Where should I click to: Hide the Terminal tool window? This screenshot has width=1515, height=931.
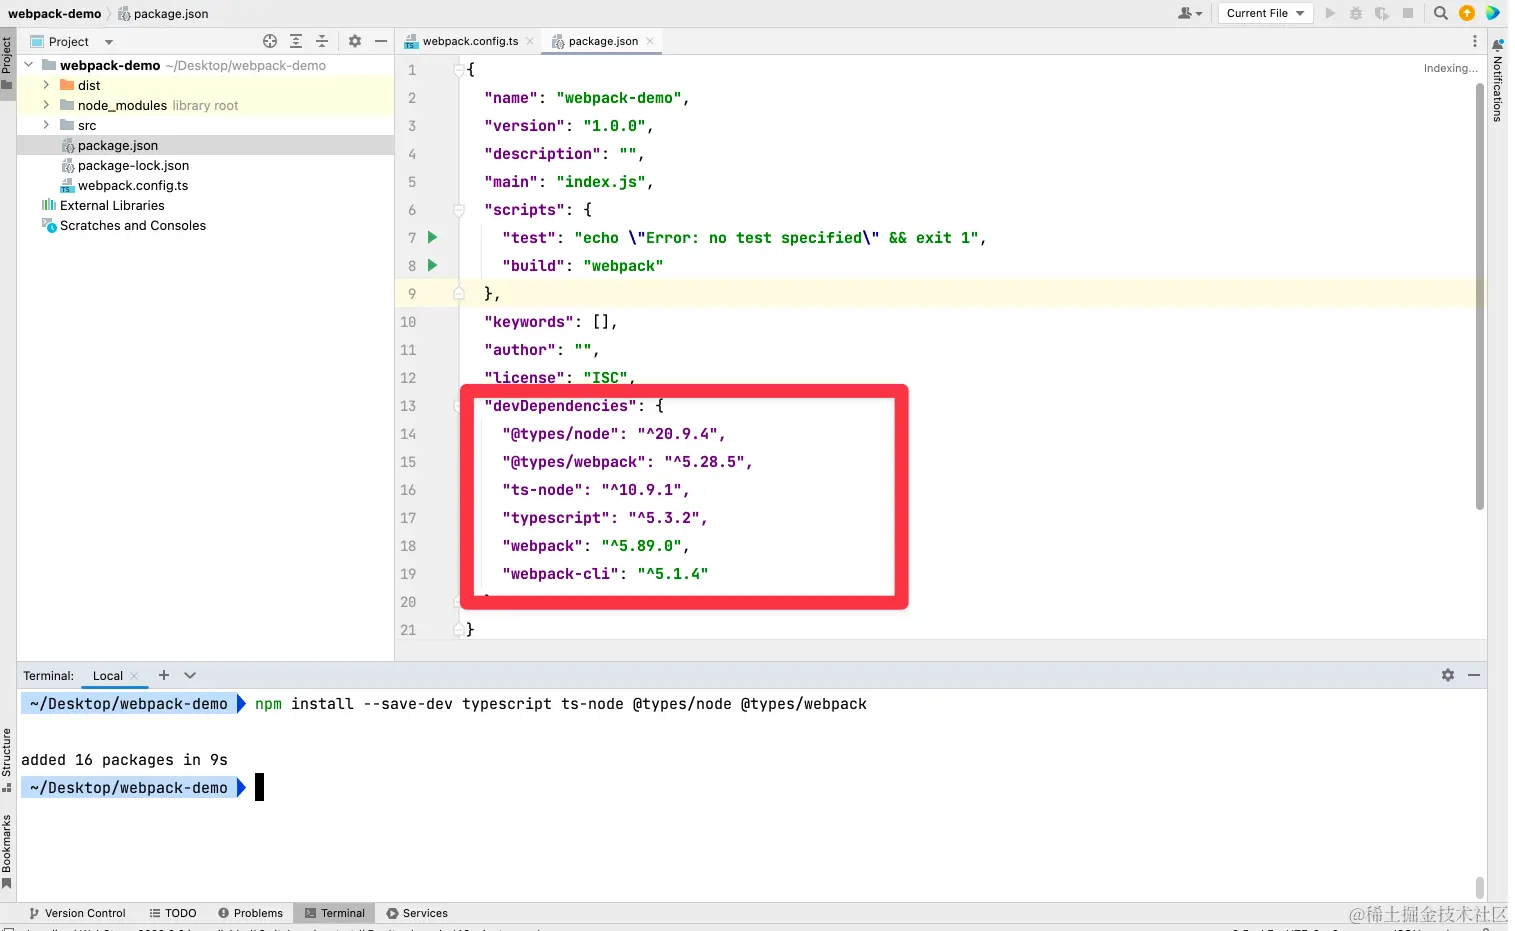pos(1474,675)
